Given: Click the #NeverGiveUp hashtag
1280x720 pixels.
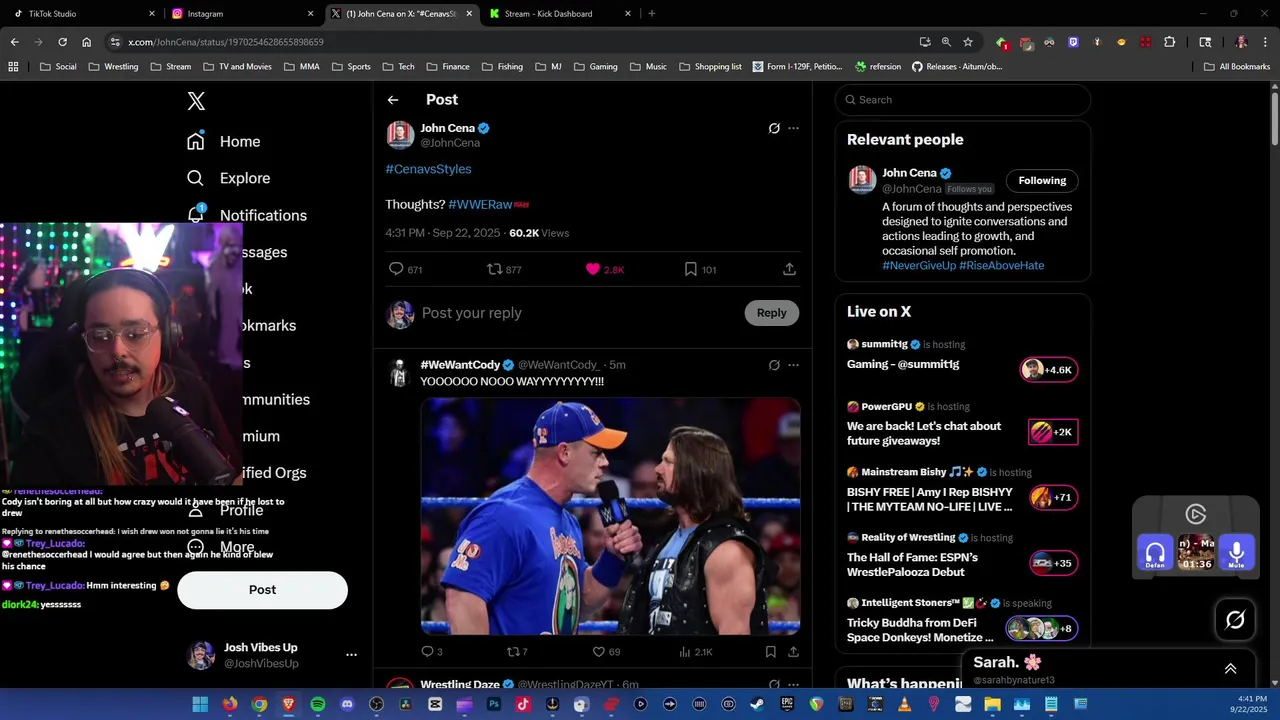Looking at the screenshot, I should [919, 265].
